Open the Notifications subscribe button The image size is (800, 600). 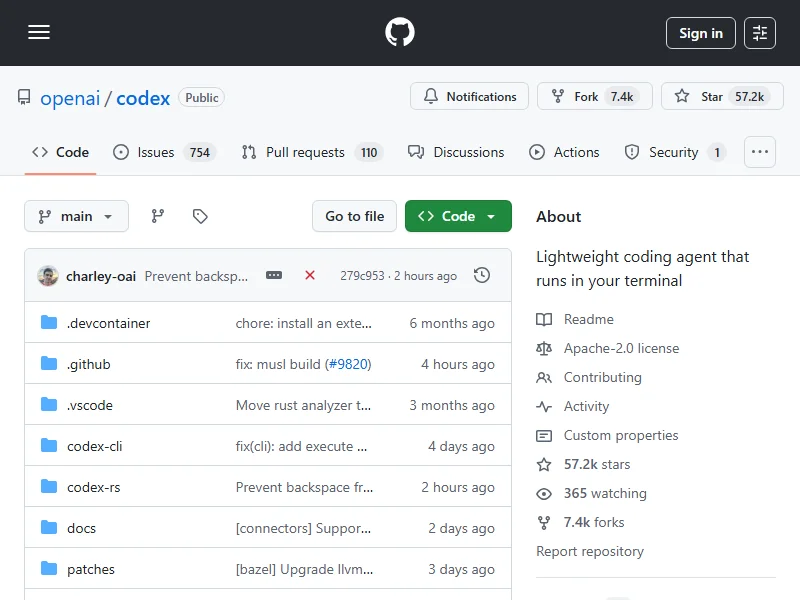pos(469,97)
